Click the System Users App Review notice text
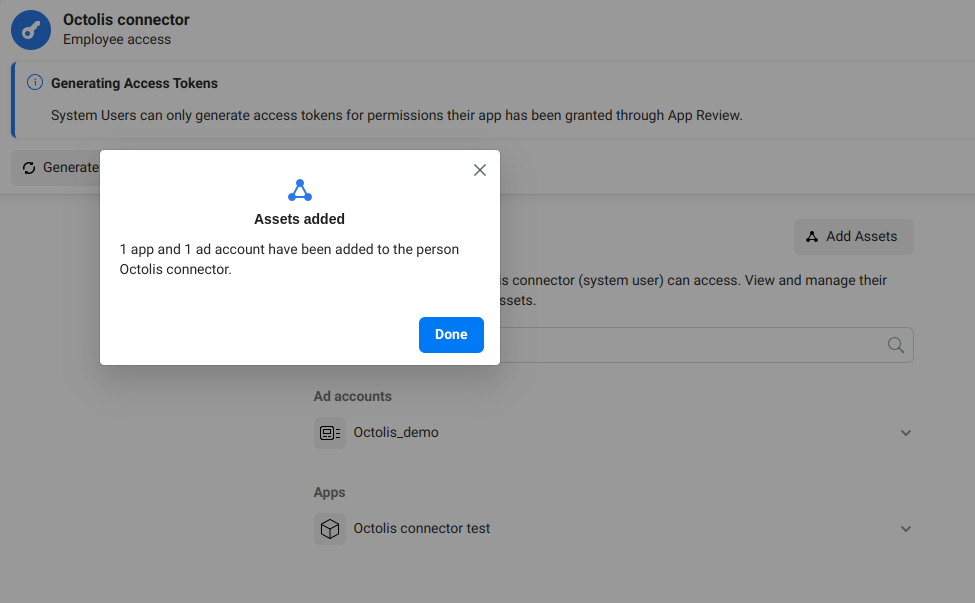Screen dimensions: 975x603 tap(397, 116)
